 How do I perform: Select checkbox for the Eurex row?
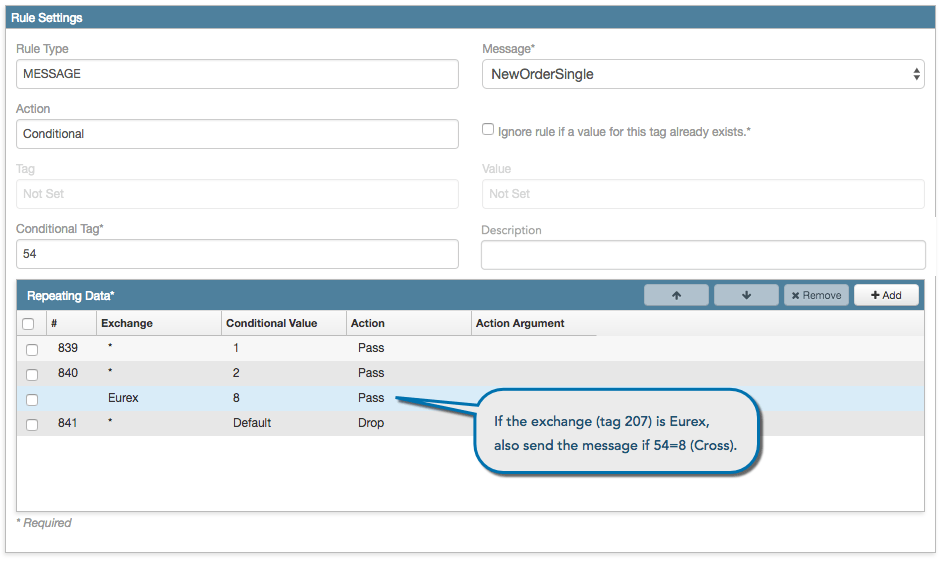coord(32,399)
